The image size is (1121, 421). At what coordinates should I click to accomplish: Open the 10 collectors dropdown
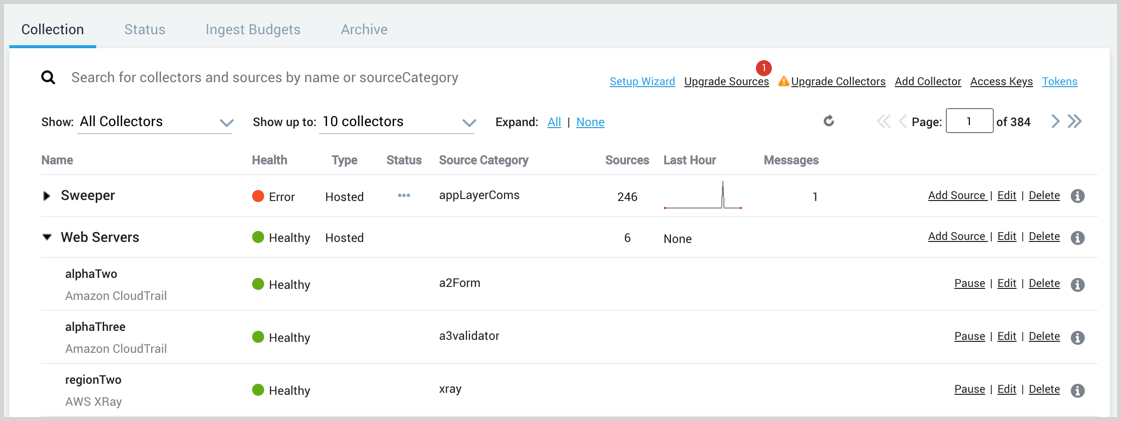[x=398, y=122]
